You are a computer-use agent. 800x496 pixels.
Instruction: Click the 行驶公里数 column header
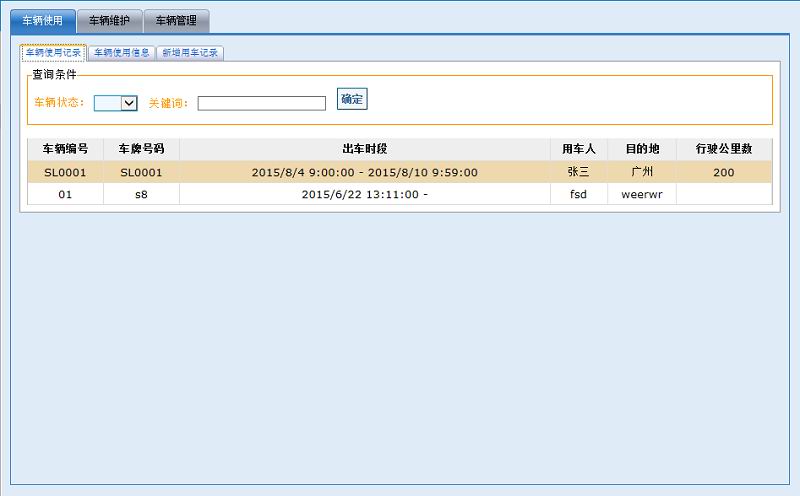pyautogui.click(x=724, y=149)
